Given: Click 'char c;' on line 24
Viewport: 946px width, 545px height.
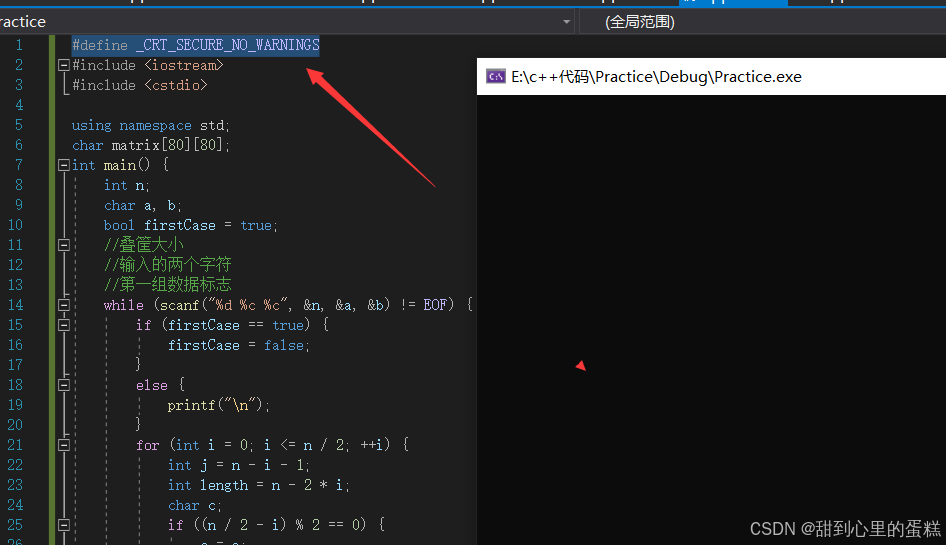Looking at the screenshot, I should click(x=195, y=505).
